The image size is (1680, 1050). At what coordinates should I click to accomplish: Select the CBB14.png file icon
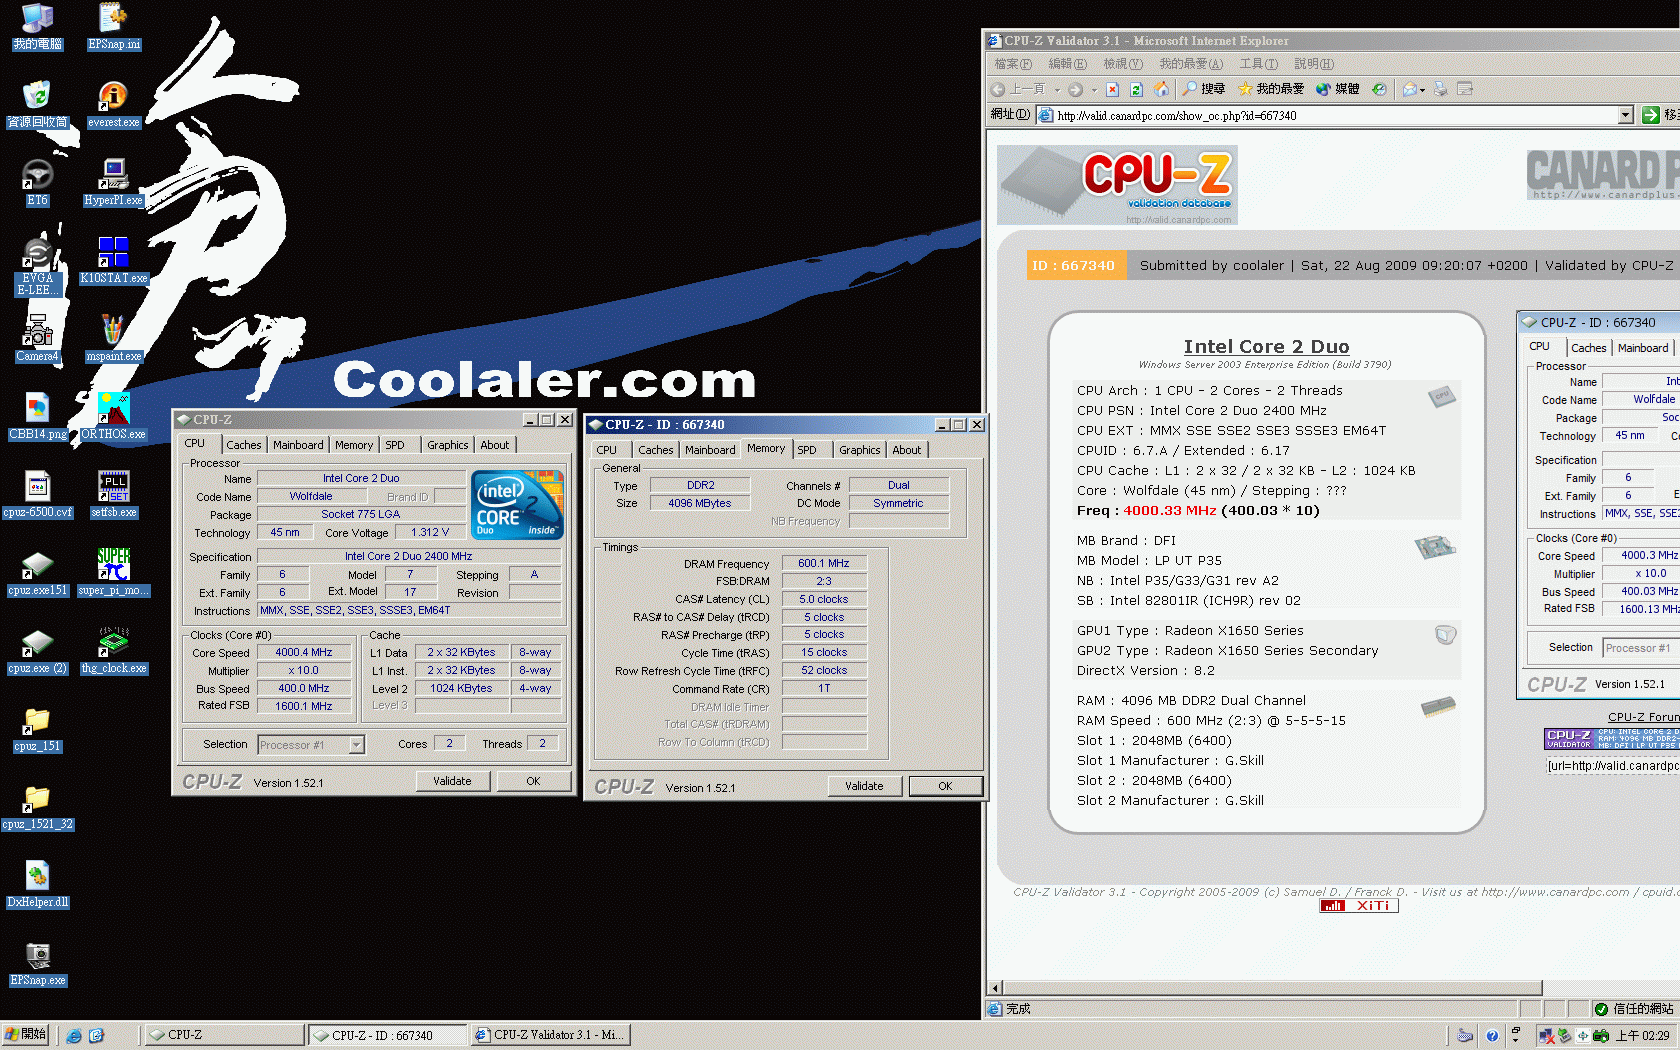click(37, 416)
